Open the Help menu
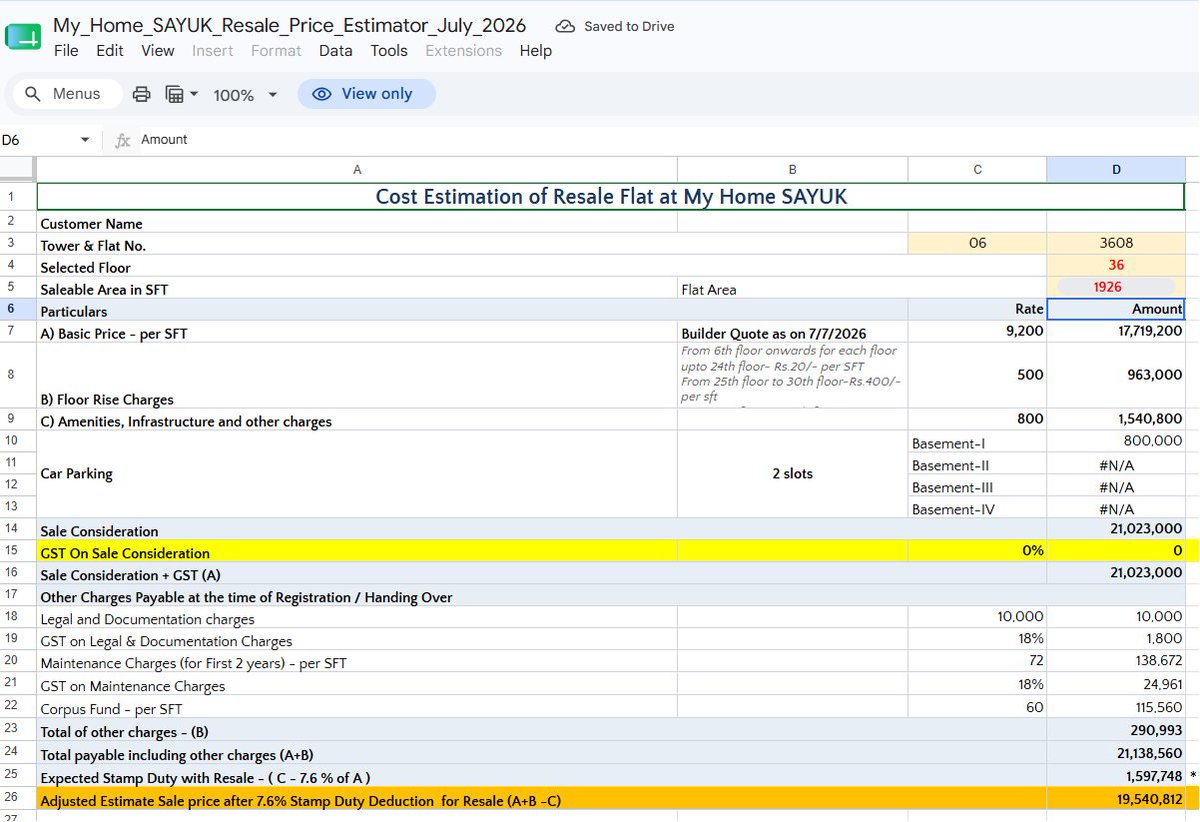1200x822 pixels. [x=535, y=50]
